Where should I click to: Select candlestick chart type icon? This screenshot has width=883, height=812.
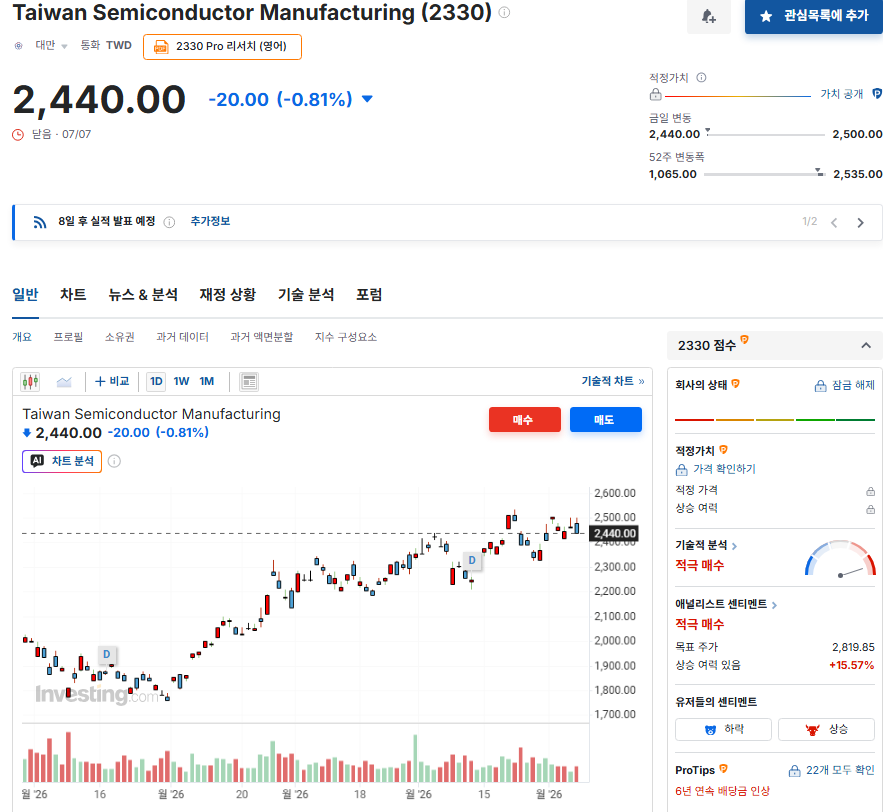30,382
